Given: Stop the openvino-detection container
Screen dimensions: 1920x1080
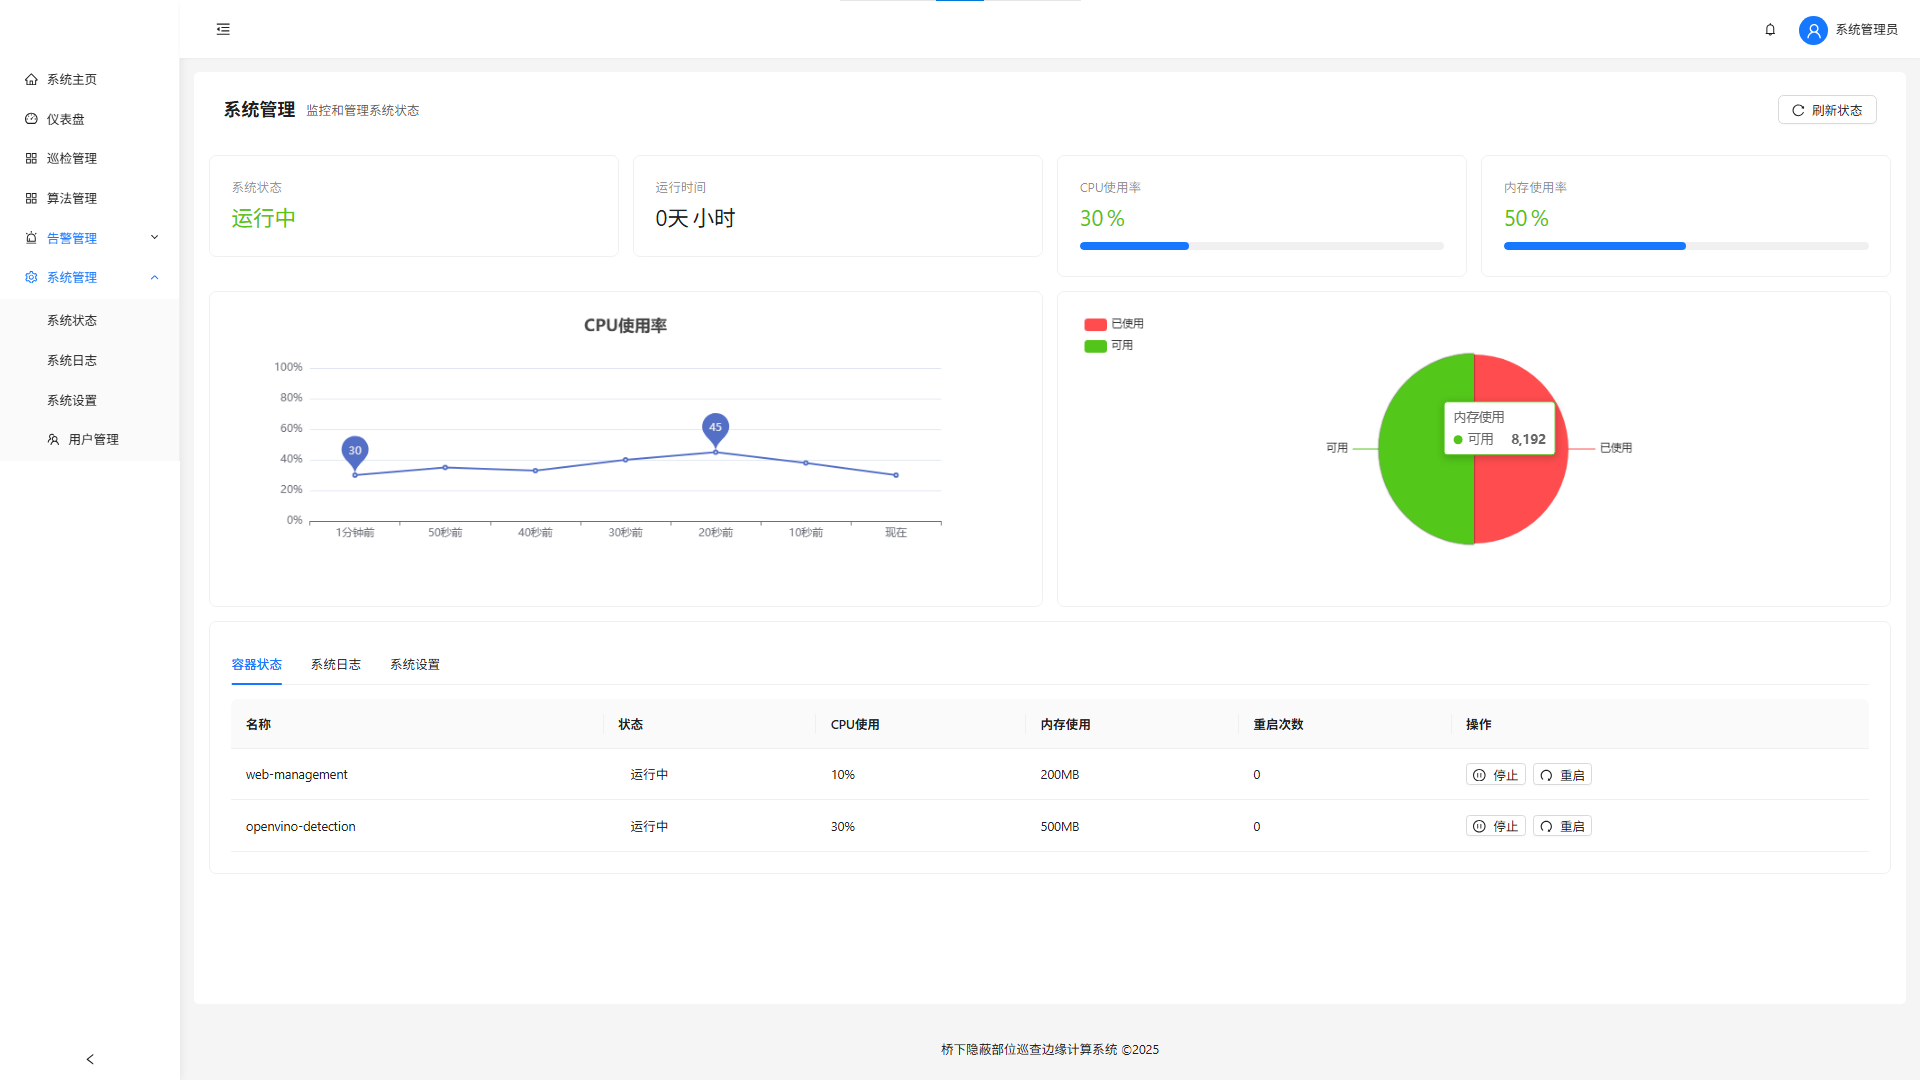Looking at the screenshot, I should pos(1496,826).
